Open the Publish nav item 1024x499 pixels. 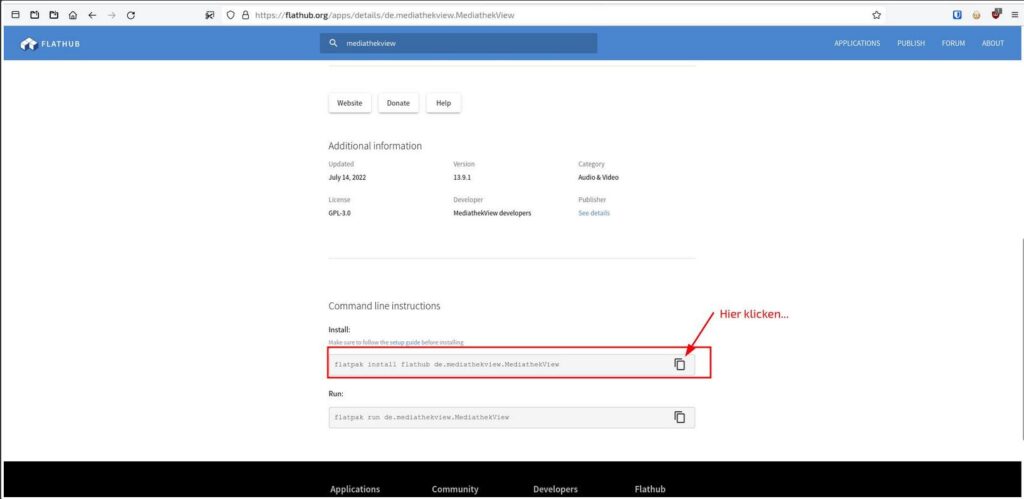point(911,43)
